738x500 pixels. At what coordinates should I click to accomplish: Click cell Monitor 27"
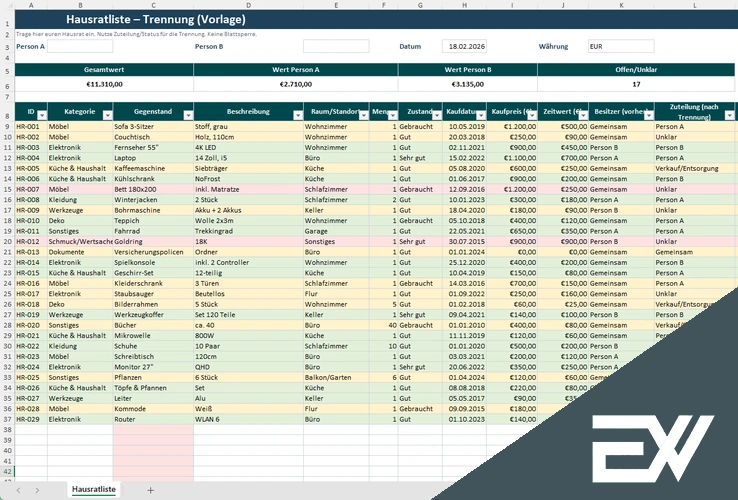[153, 367]
